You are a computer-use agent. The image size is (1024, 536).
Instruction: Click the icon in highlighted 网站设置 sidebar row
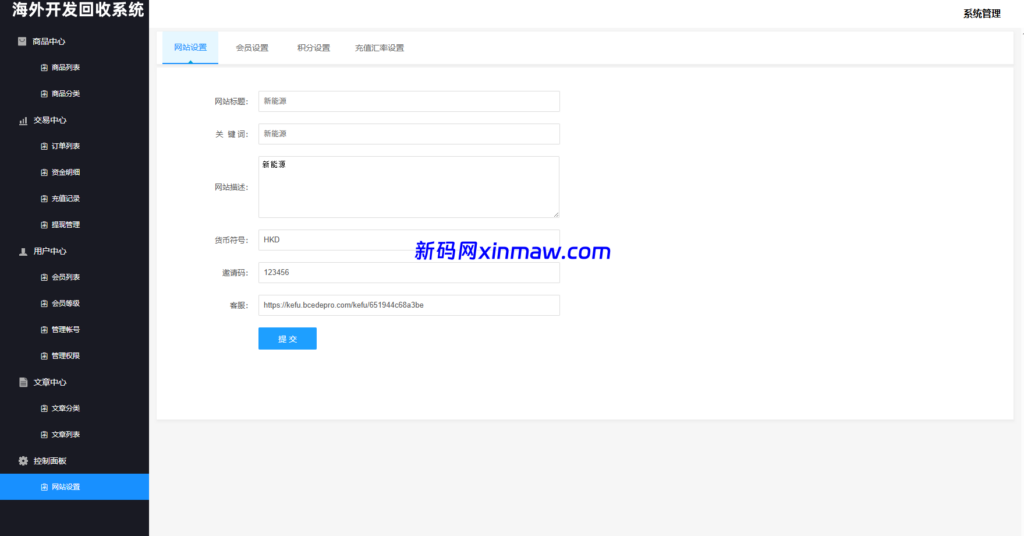(x=44, y=487)
